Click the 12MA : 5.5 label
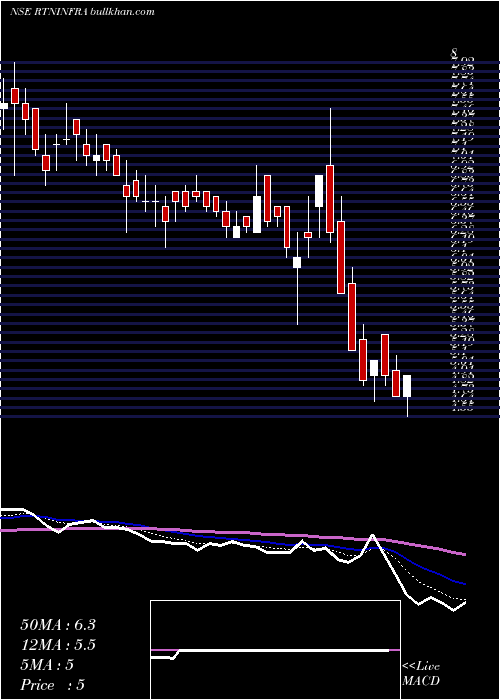The image size is (500, 700). (x=58, y=645)
